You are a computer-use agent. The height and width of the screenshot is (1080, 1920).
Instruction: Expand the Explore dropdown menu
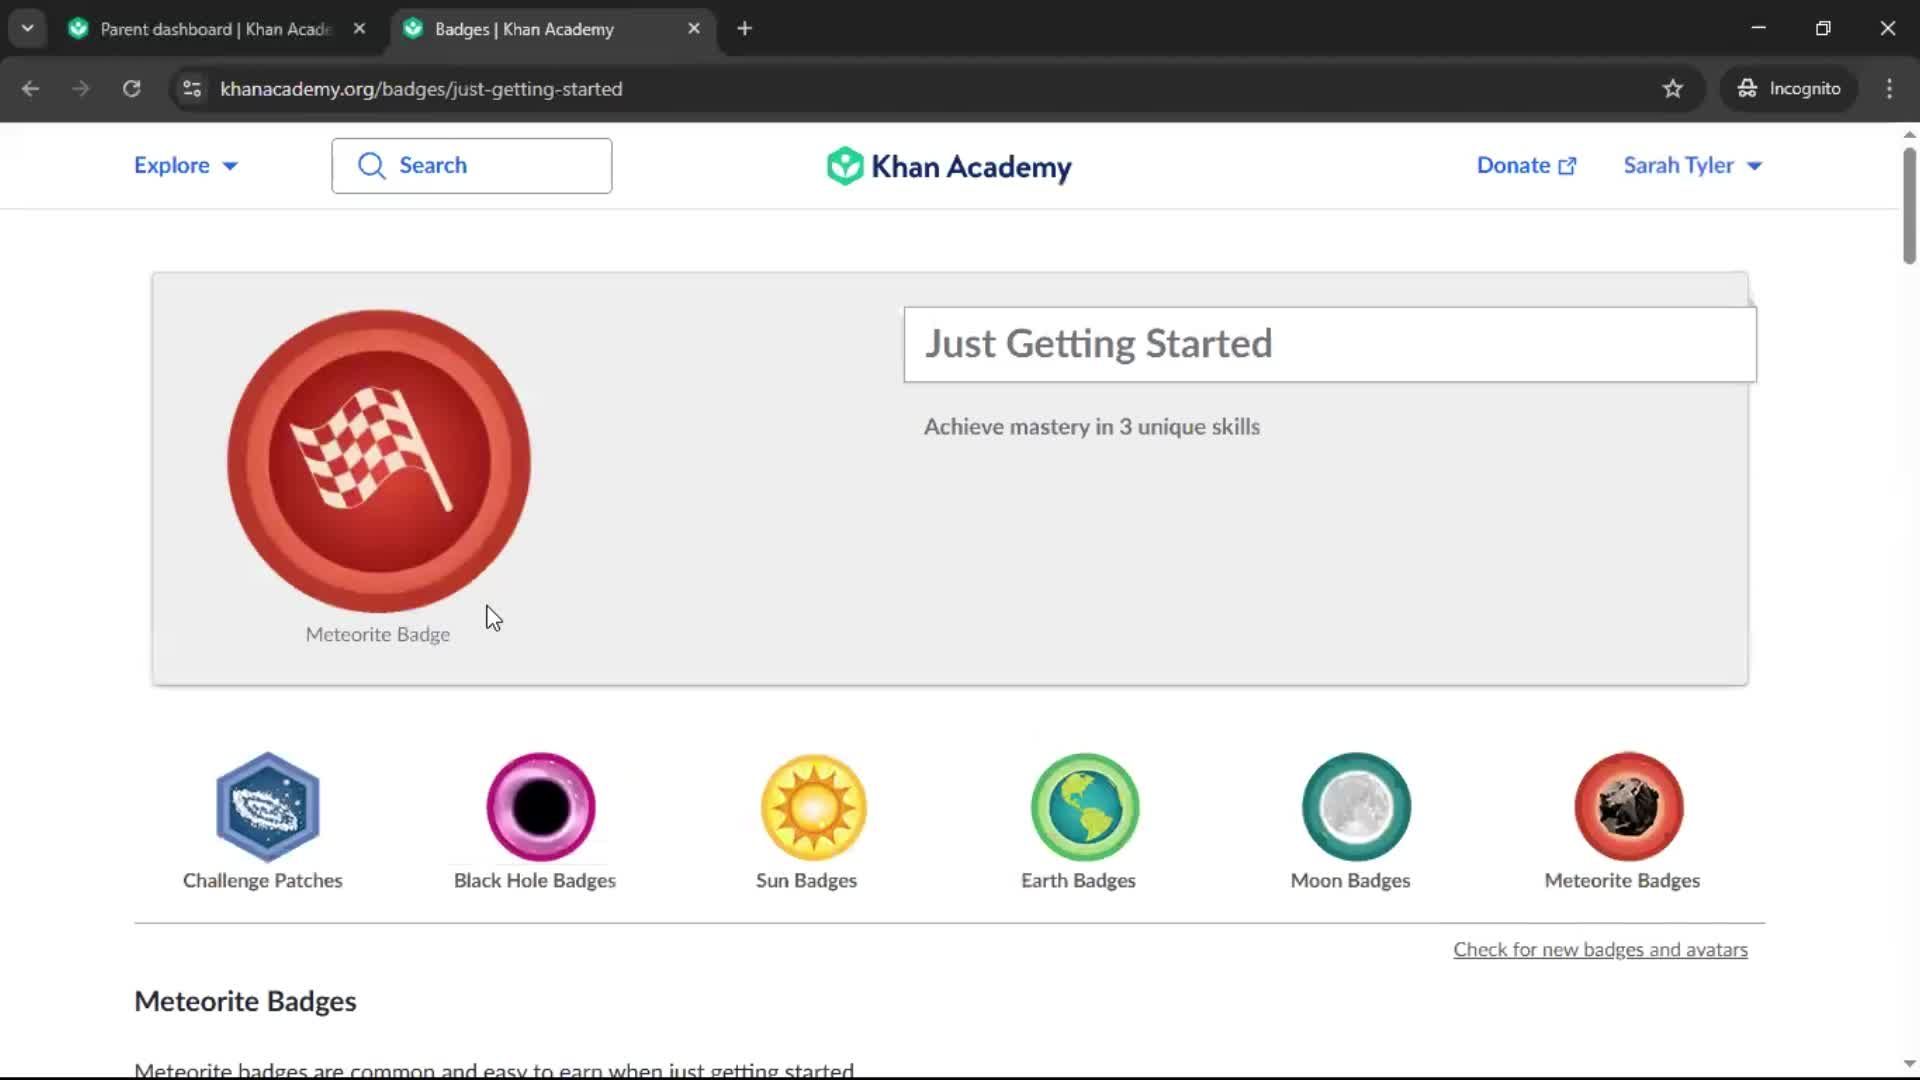pyautogui.click(x=186, y=166)
